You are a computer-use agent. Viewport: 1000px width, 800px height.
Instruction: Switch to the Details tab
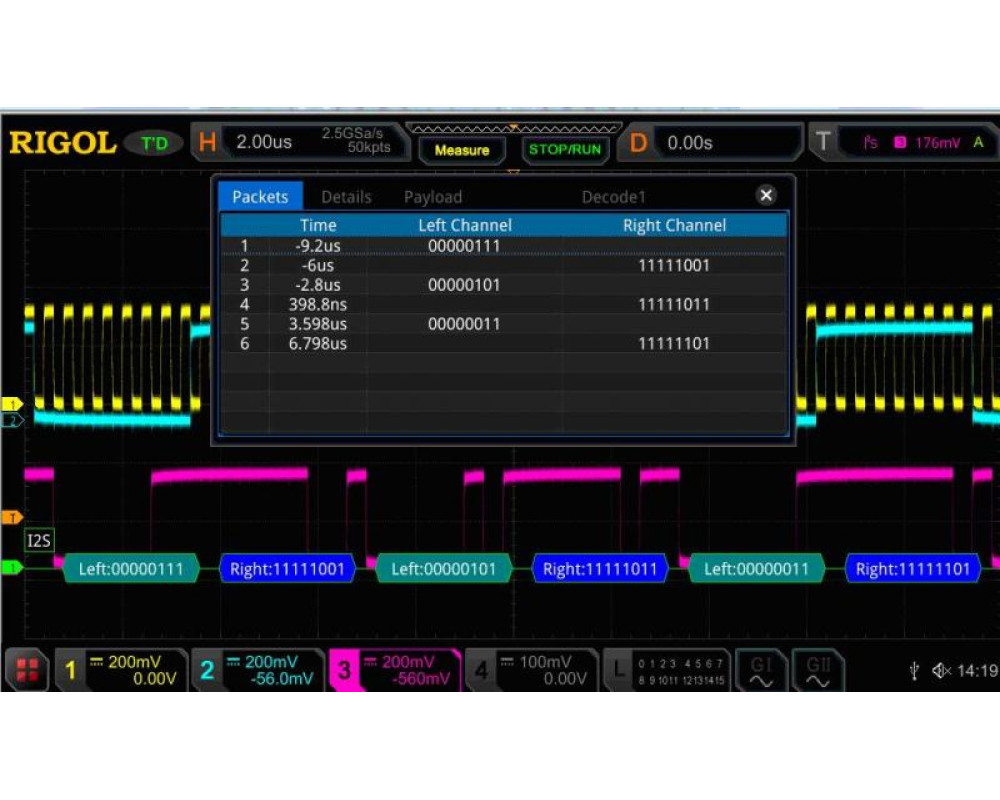pyautogui.click(x=346, y=197)
